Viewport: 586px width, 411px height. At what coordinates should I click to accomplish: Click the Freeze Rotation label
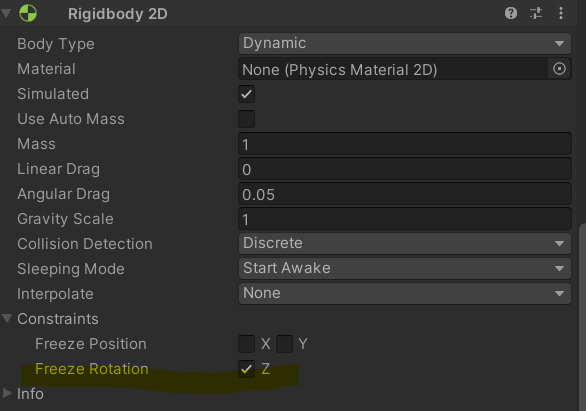(92, 369)
